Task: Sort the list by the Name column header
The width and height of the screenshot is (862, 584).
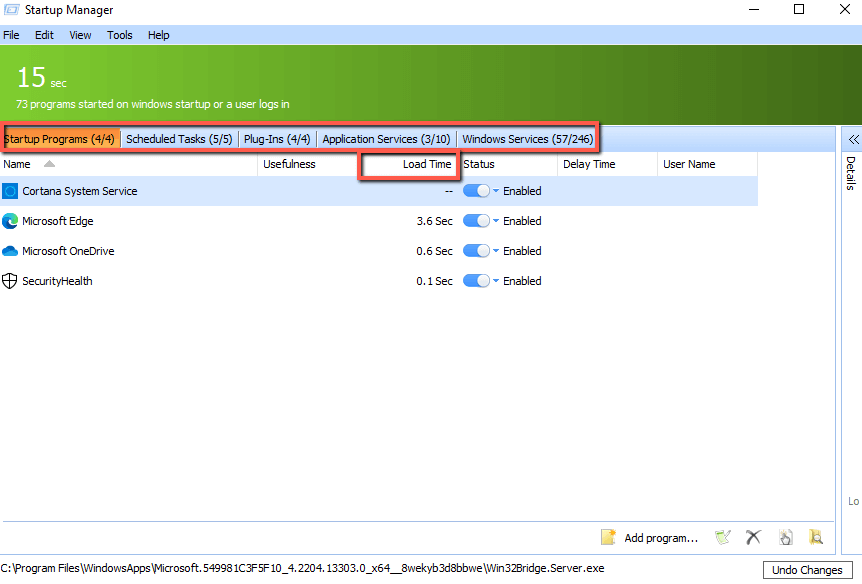Action: [x=129, y=164]
